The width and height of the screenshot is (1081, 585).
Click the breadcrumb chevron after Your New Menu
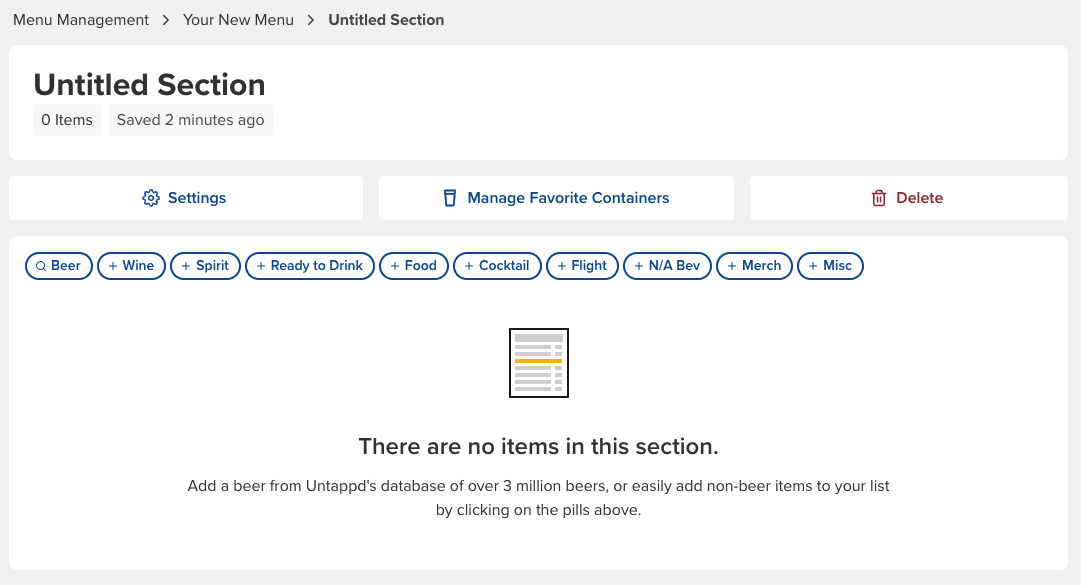311,20
